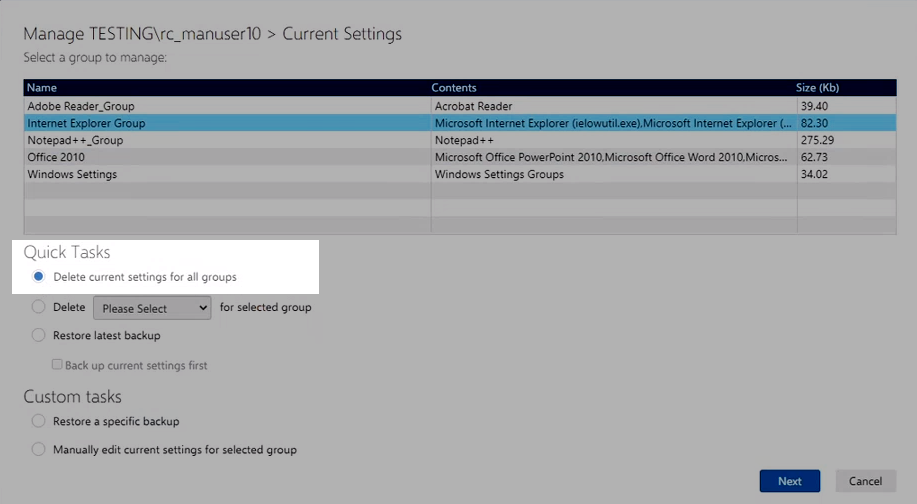
Task: Choose Delete current settings for all groups
Action: coord(39,276)
